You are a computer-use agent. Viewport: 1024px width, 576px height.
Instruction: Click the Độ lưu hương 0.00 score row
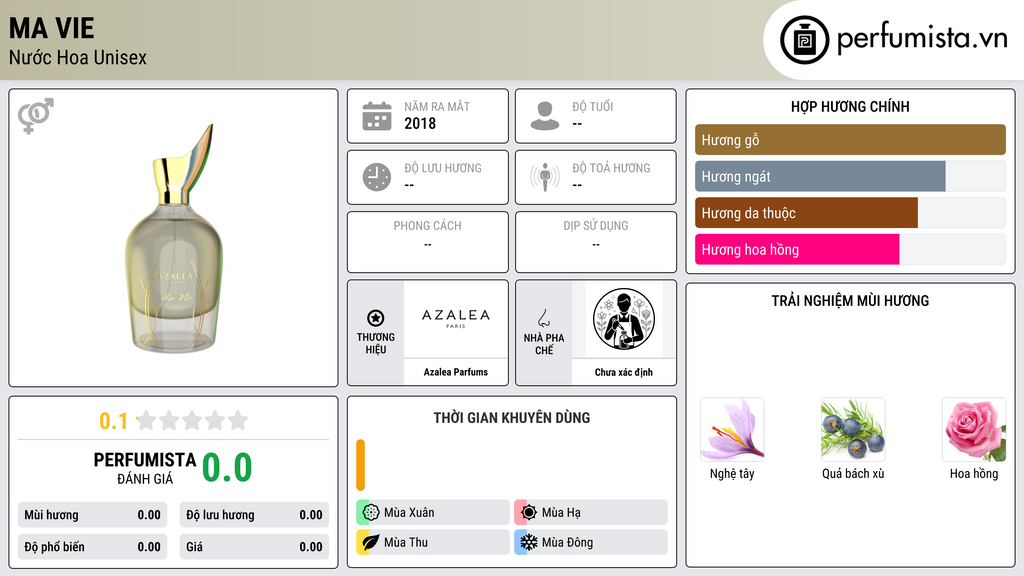254,515
